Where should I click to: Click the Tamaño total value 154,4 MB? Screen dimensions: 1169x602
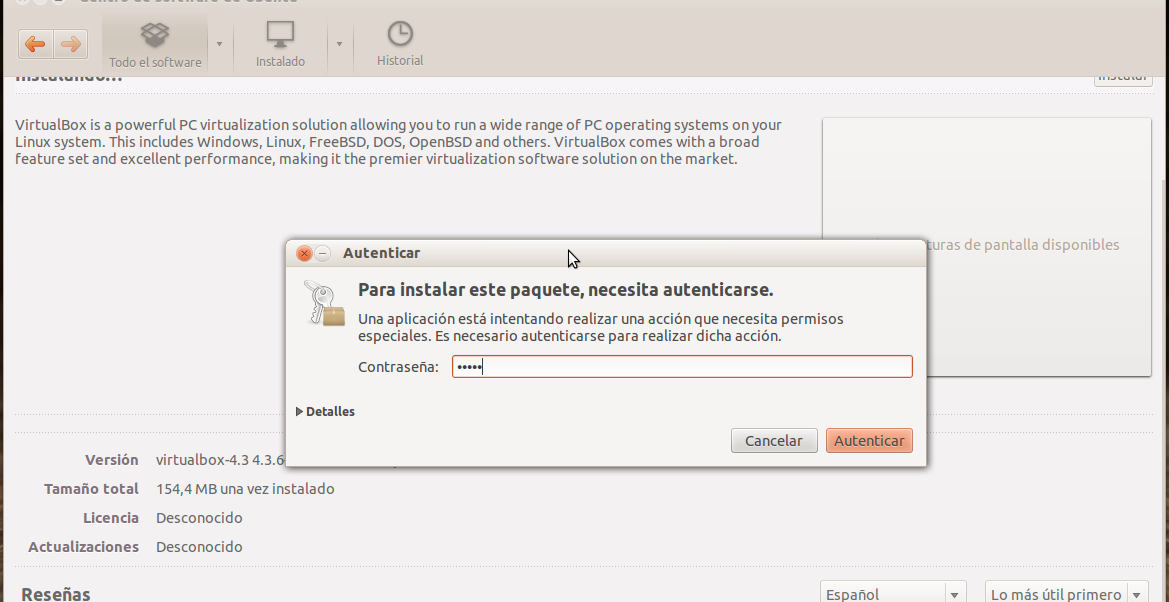(x=245, y=489)
